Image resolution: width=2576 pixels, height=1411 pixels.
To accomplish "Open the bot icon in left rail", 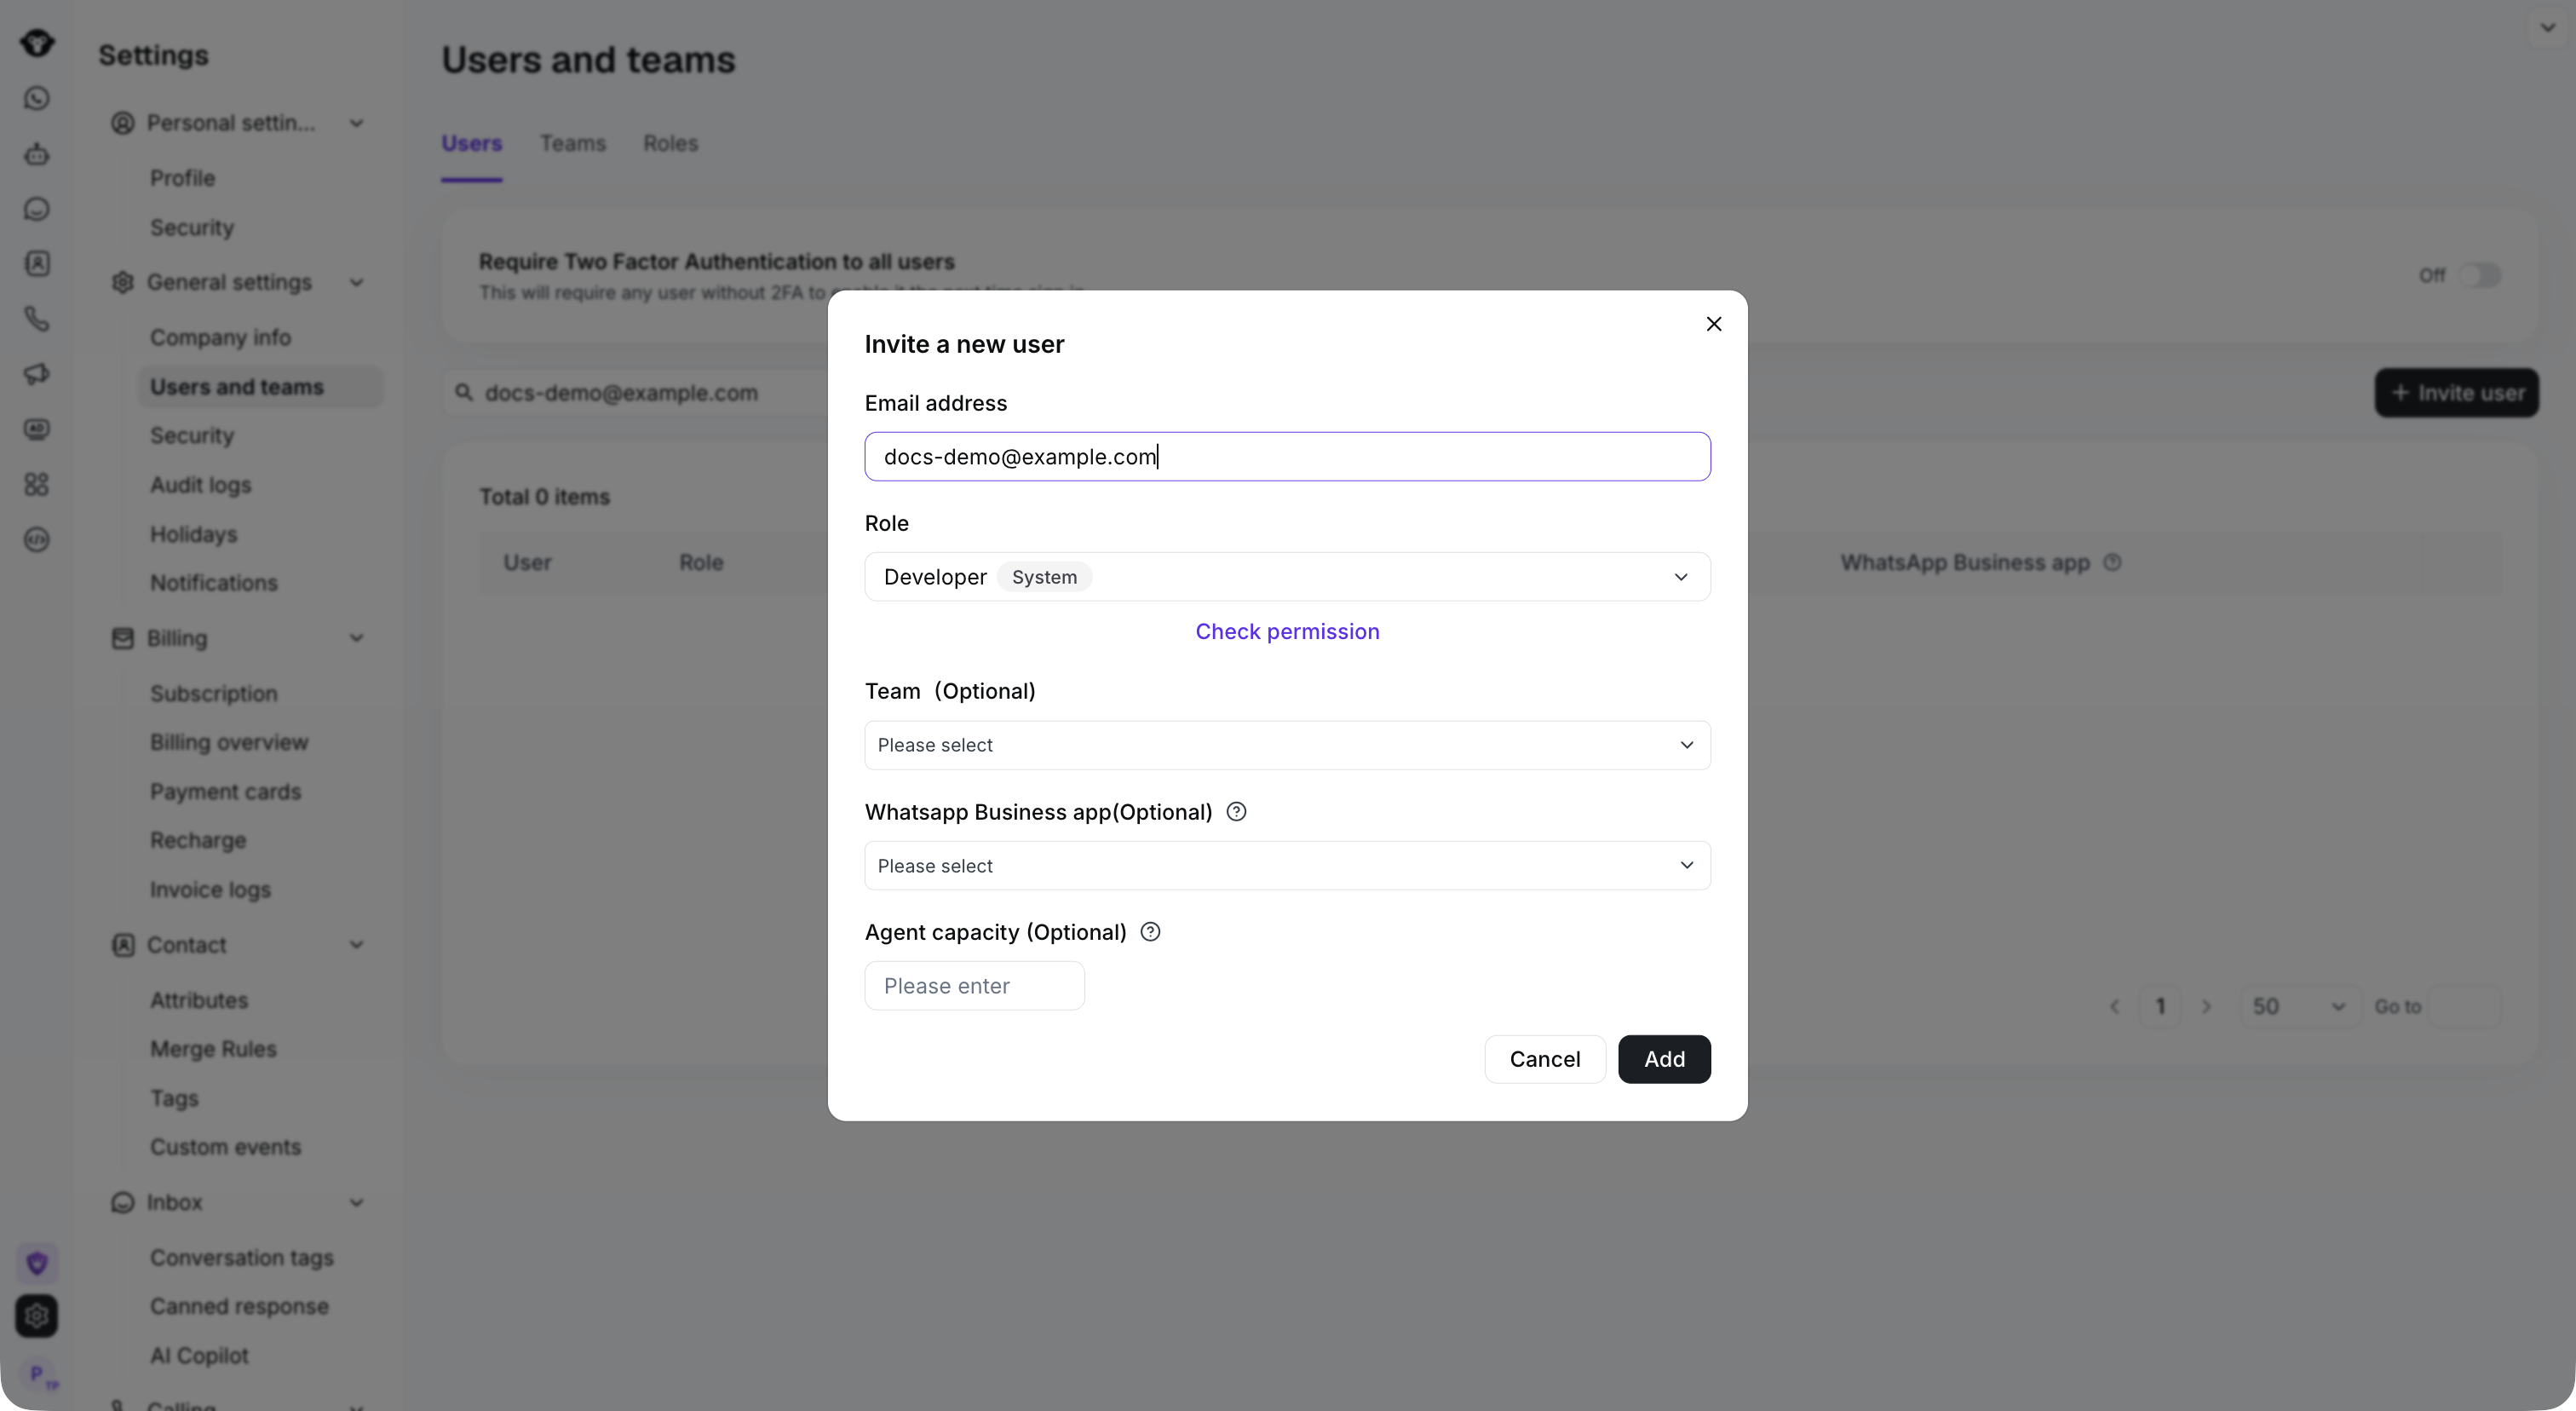I will [x=37, y=154].
